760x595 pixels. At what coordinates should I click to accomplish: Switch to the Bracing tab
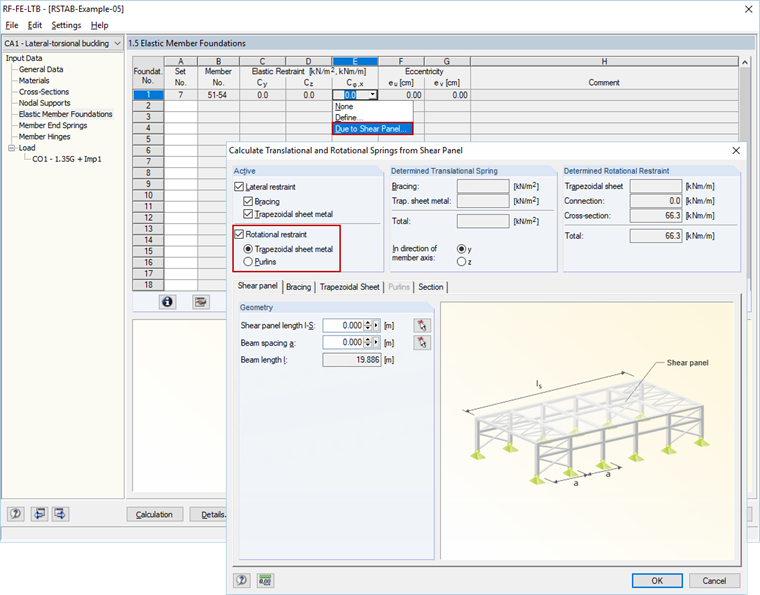pos(298,287)
